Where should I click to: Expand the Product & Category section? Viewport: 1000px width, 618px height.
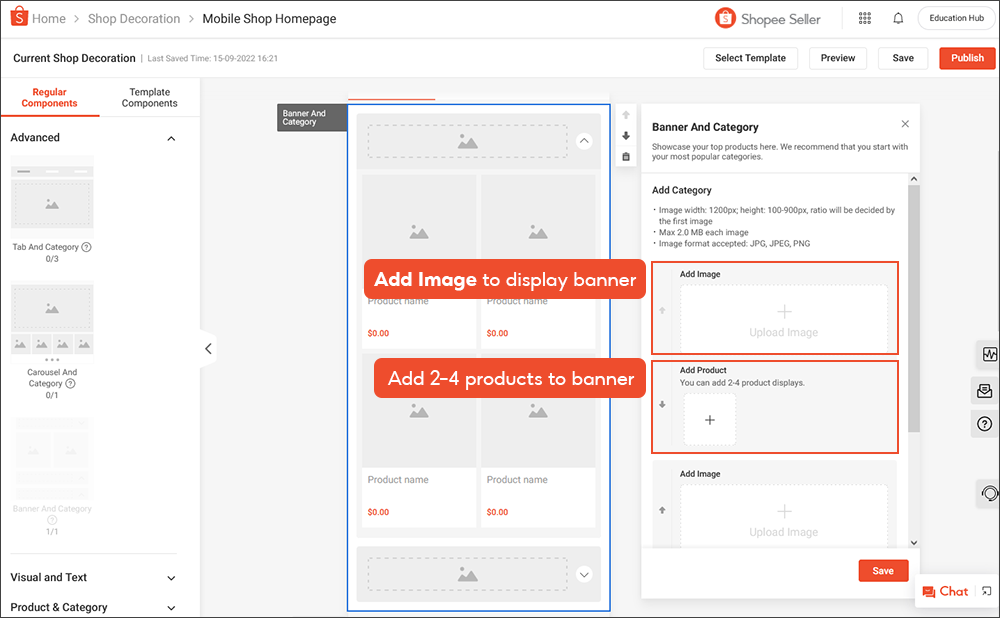pos(171,608)
